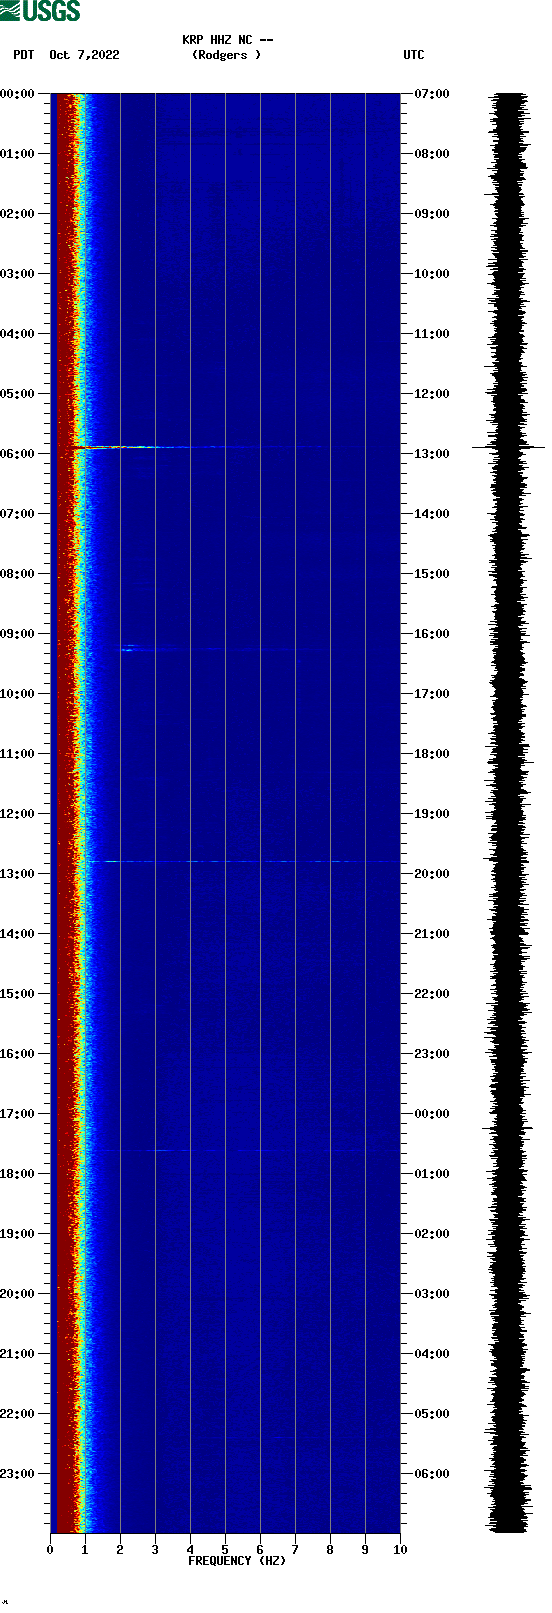Image resolution: width=552 pixels, height=1613 pixels.
Task: Click the 09:00 PDT time label
Action: coord(18,634)
